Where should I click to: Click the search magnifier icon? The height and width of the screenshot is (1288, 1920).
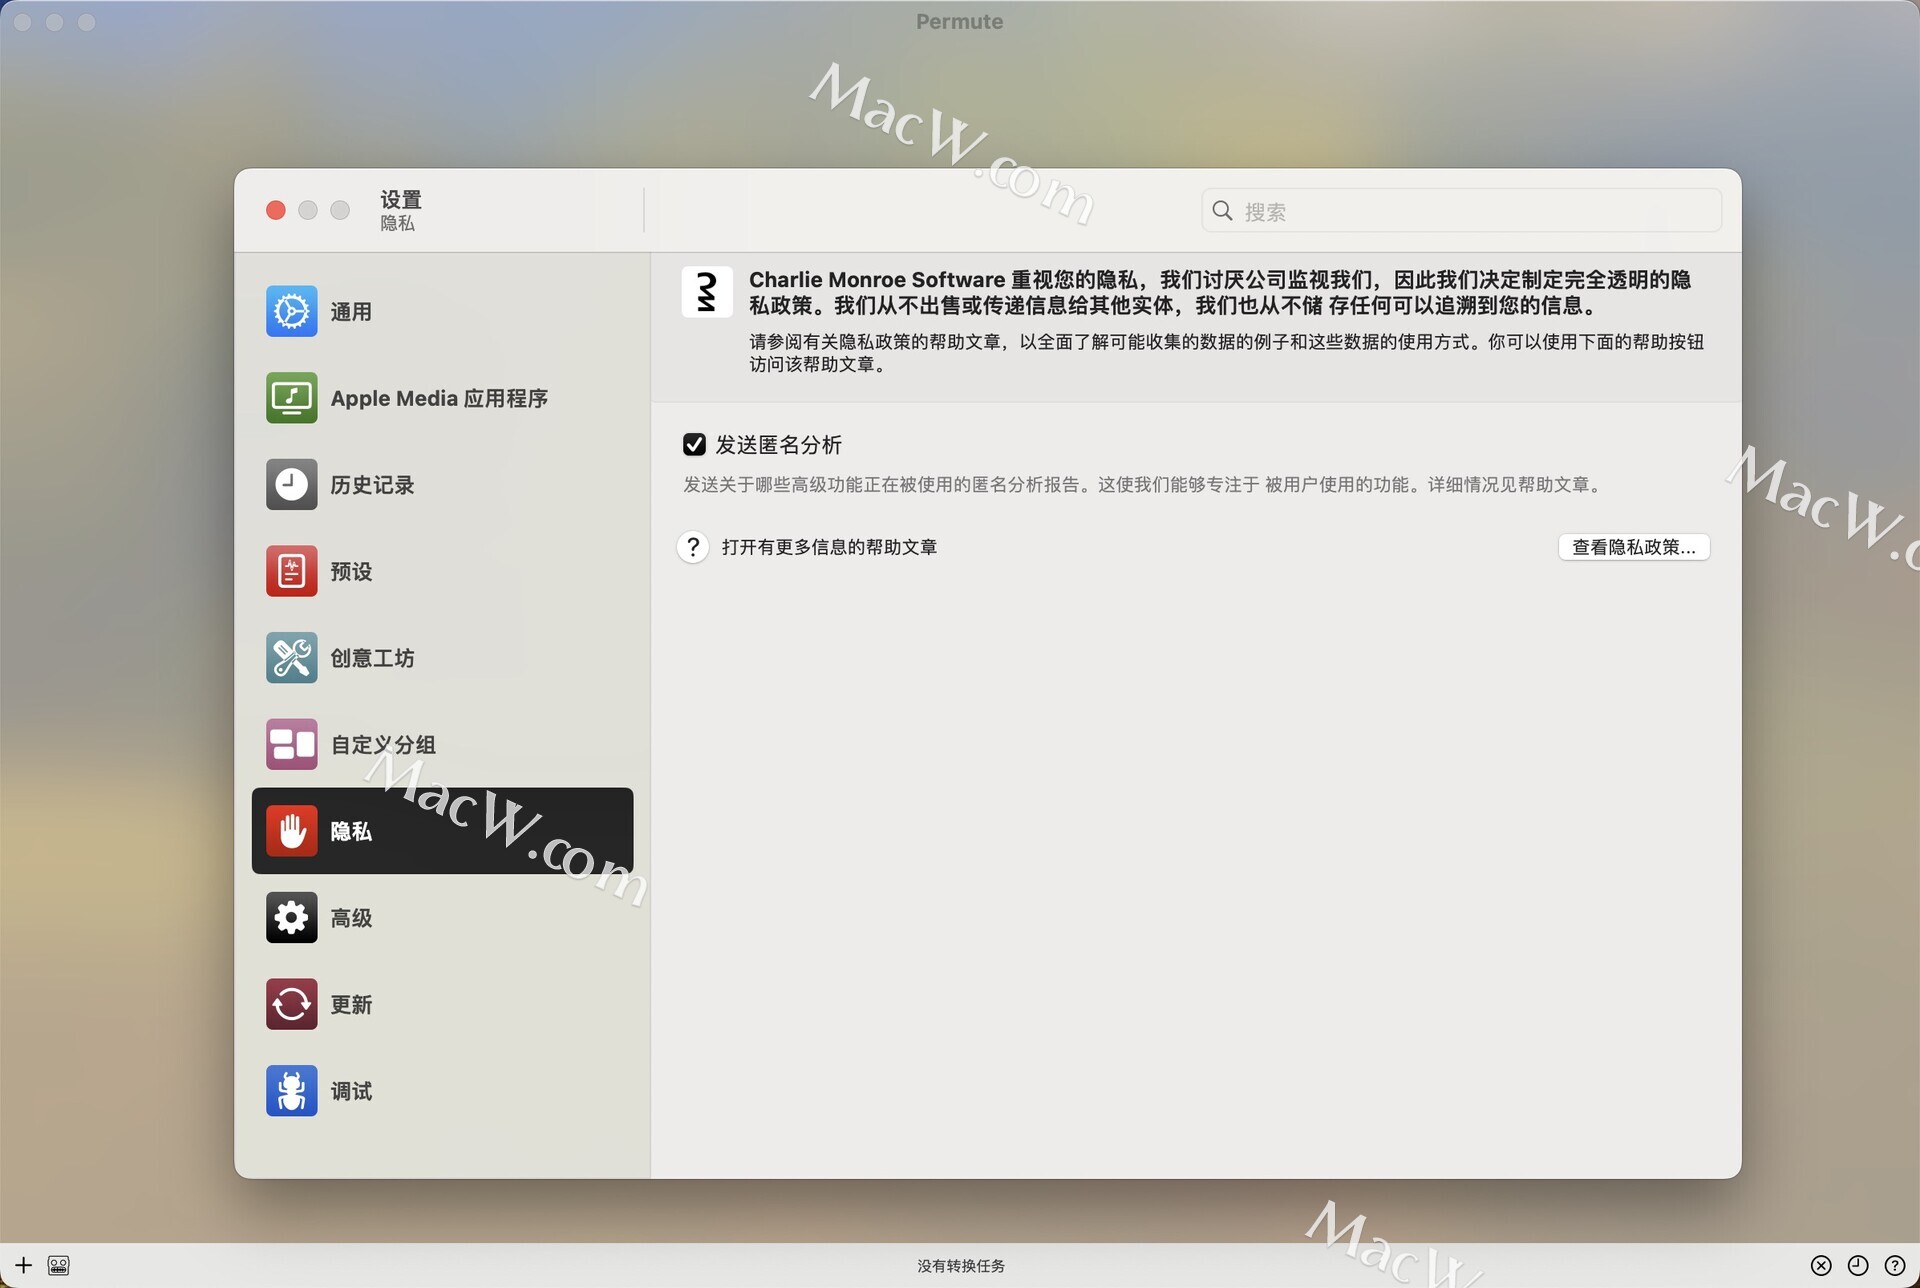(x=1222, y=211)
